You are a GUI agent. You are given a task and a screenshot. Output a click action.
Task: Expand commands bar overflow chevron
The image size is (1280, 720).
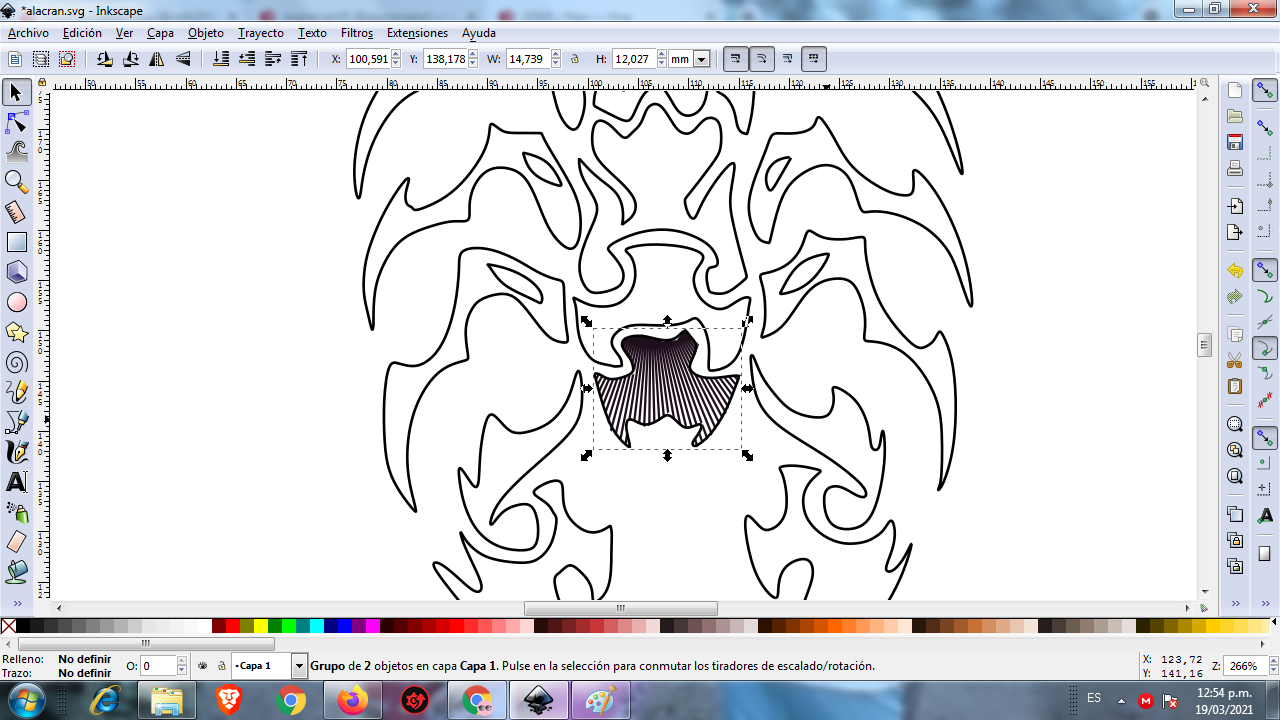click(1235, 603)
